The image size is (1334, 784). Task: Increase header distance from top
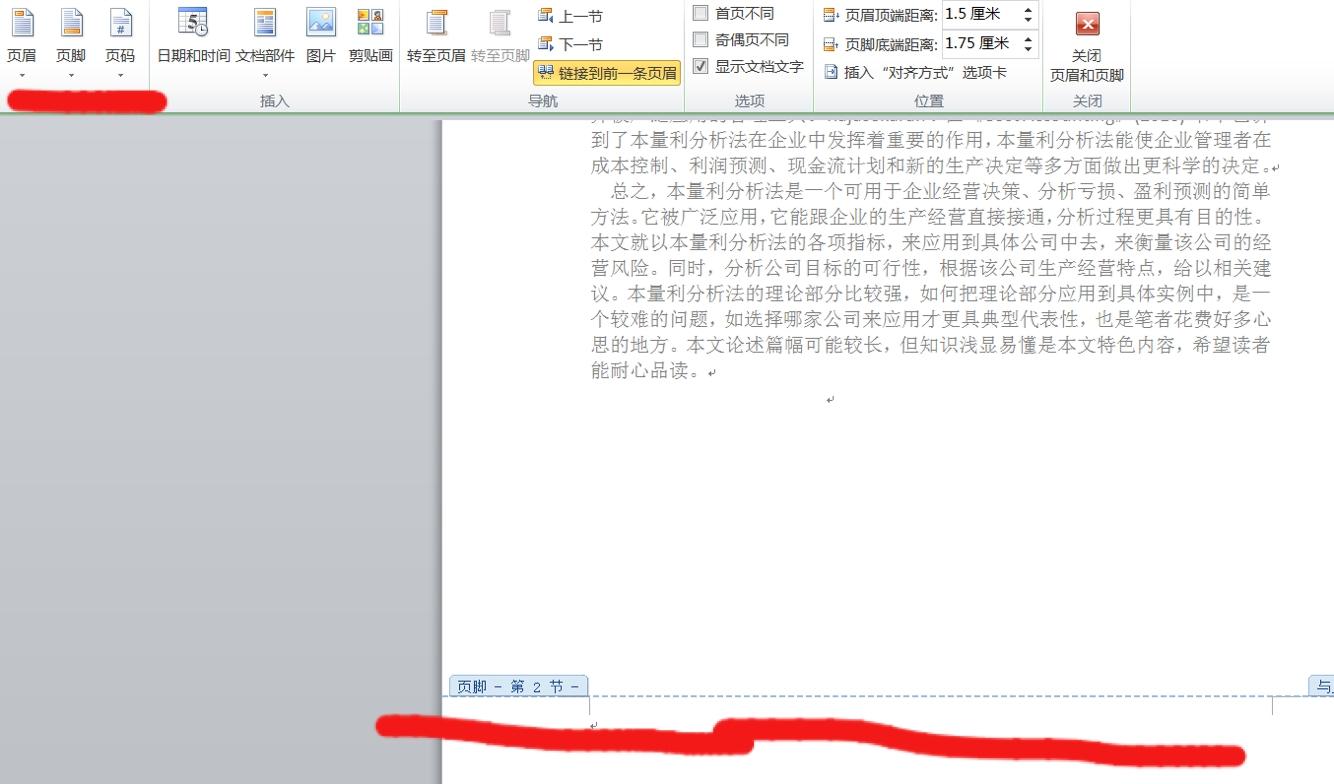tap(1029, 8)
